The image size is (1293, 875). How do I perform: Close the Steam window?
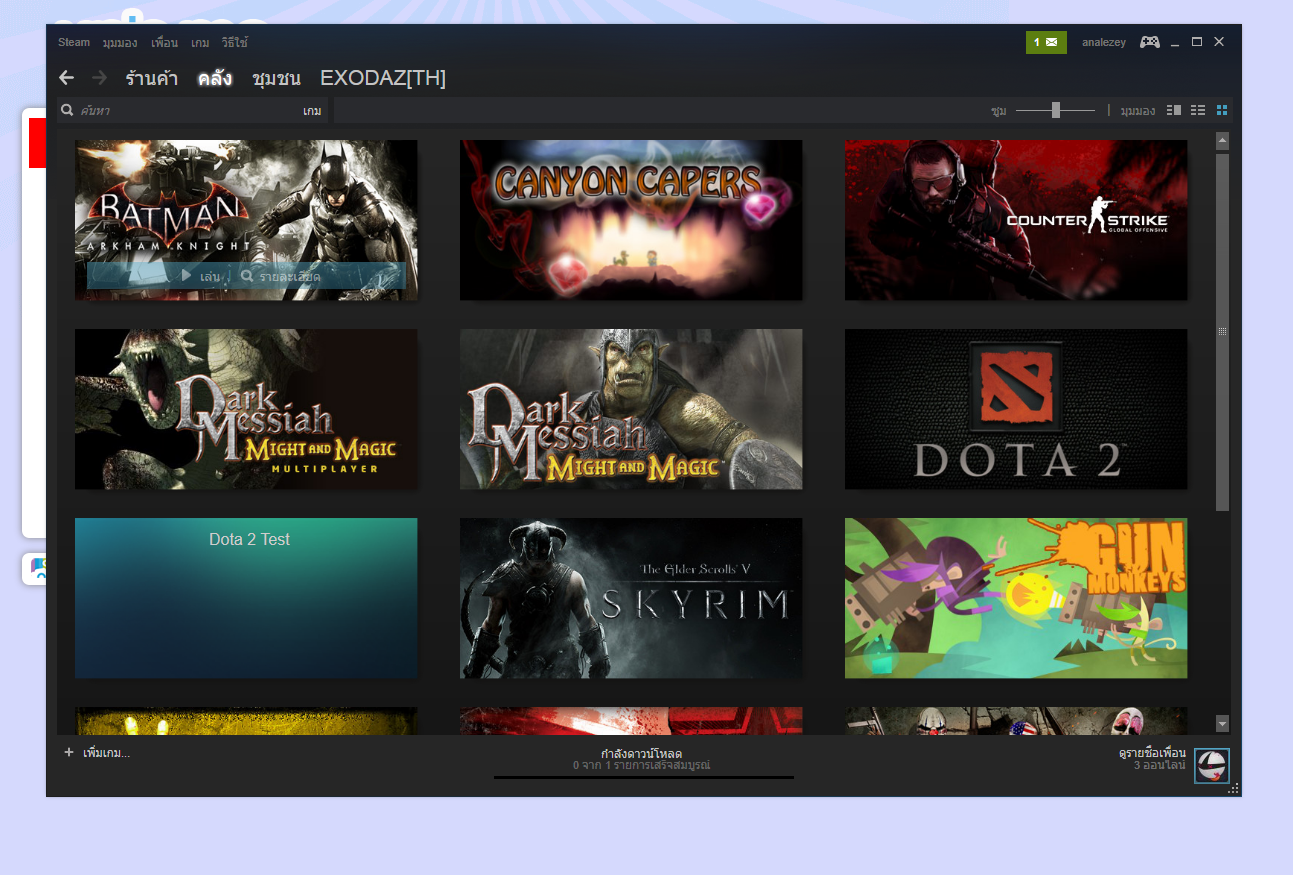pos(1219,42)
